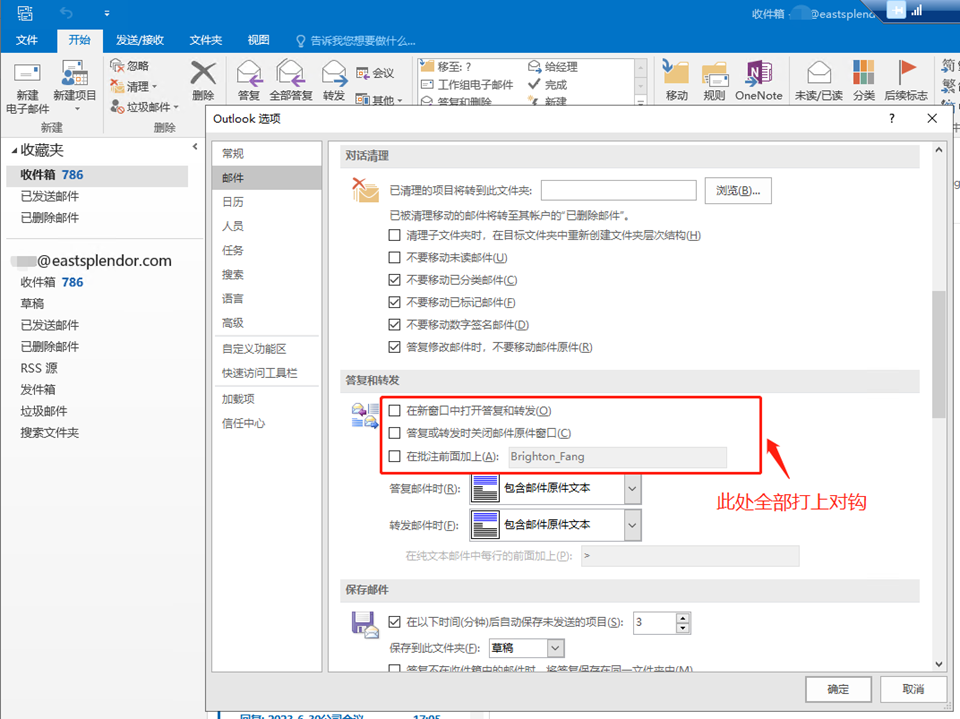The image size is (960, 719).
Task: Click the Delete (删除) icon in ribbon
Action: click(x=203, y=76)
